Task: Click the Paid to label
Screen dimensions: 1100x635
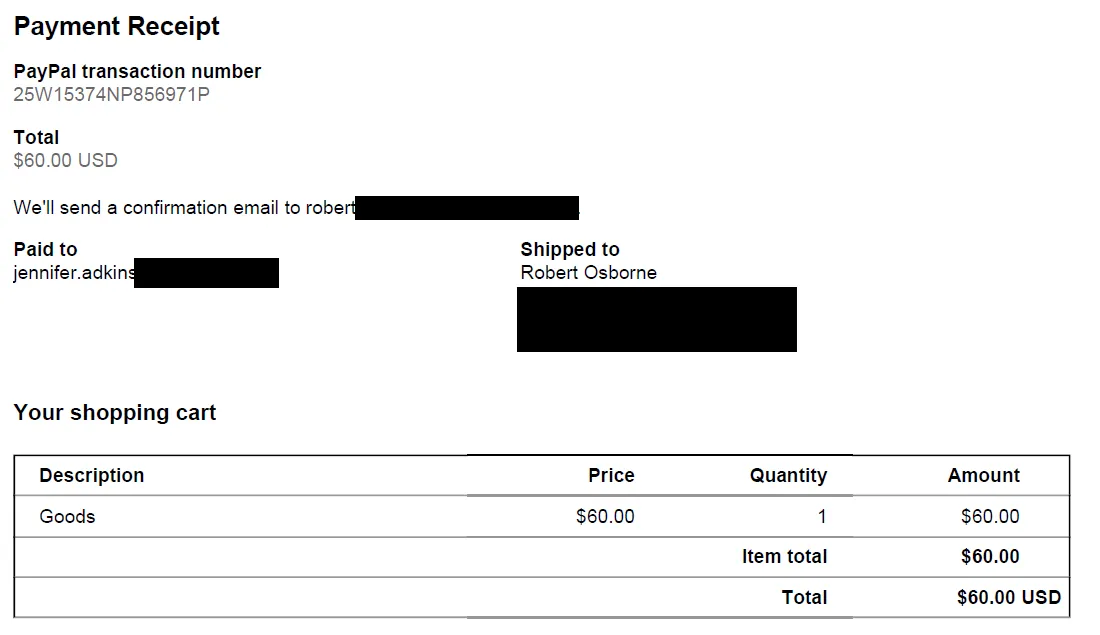Action: [46, 249]
